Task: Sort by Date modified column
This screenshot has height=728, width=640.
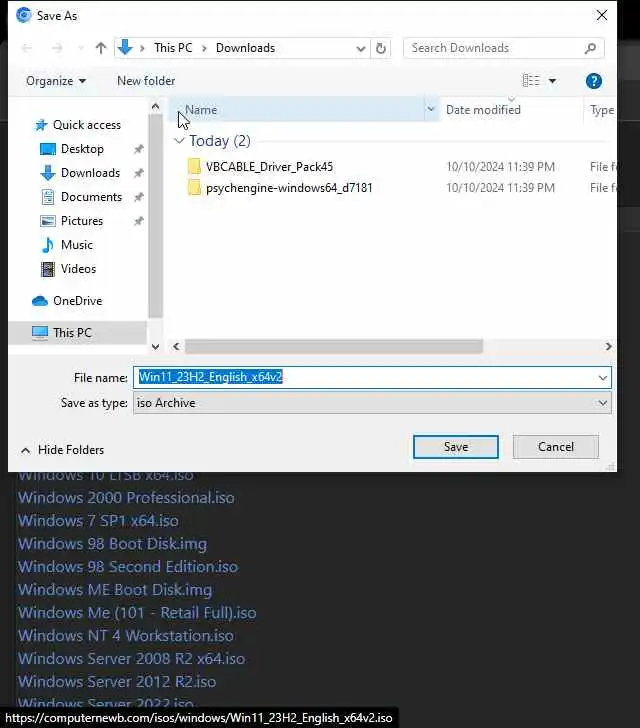Action: 483,110
